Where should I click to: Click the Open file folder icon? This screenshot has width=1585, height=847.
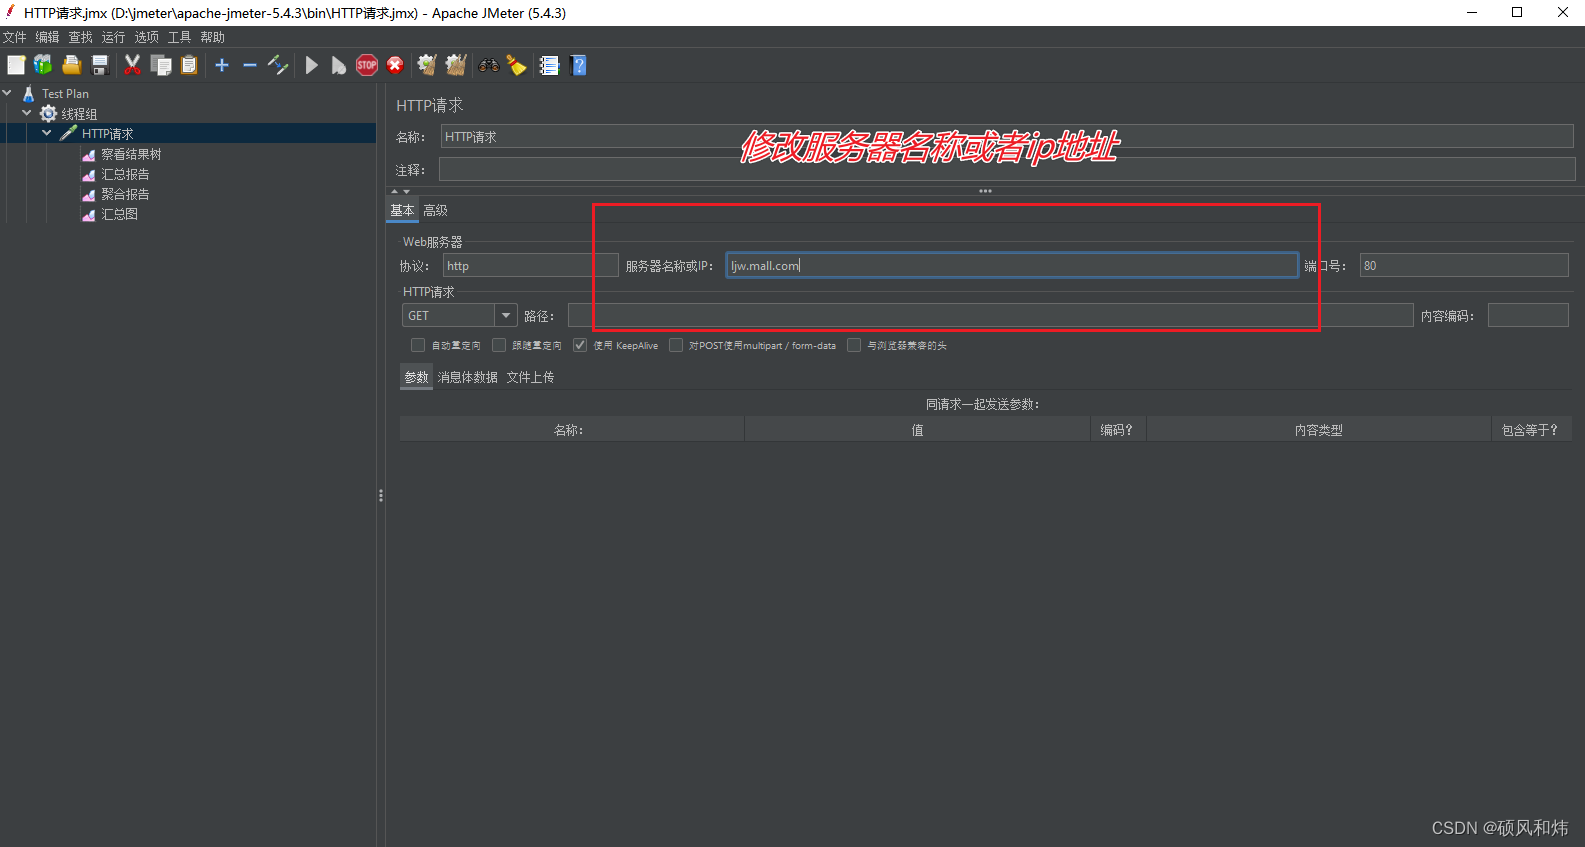coord(71,65)
